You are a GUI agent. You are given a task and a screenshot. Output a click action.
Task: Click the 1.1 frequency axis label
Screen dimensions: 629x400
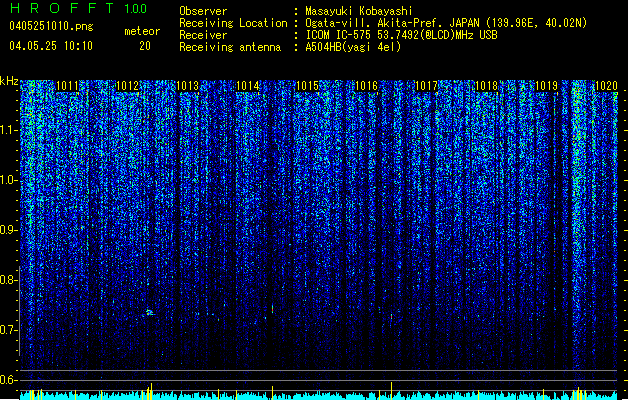pyautogui.click(x=9, y=130)
